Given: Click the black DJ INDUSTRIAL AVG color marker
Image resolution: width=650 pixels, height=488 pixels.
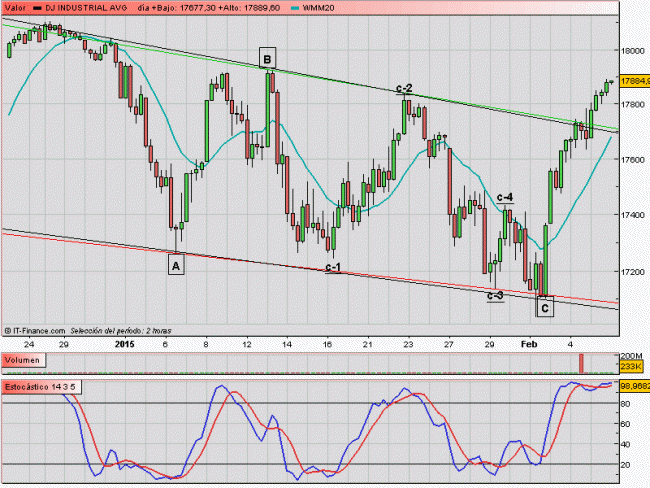Looking at the screenshot, I should [x=37, y=8].
